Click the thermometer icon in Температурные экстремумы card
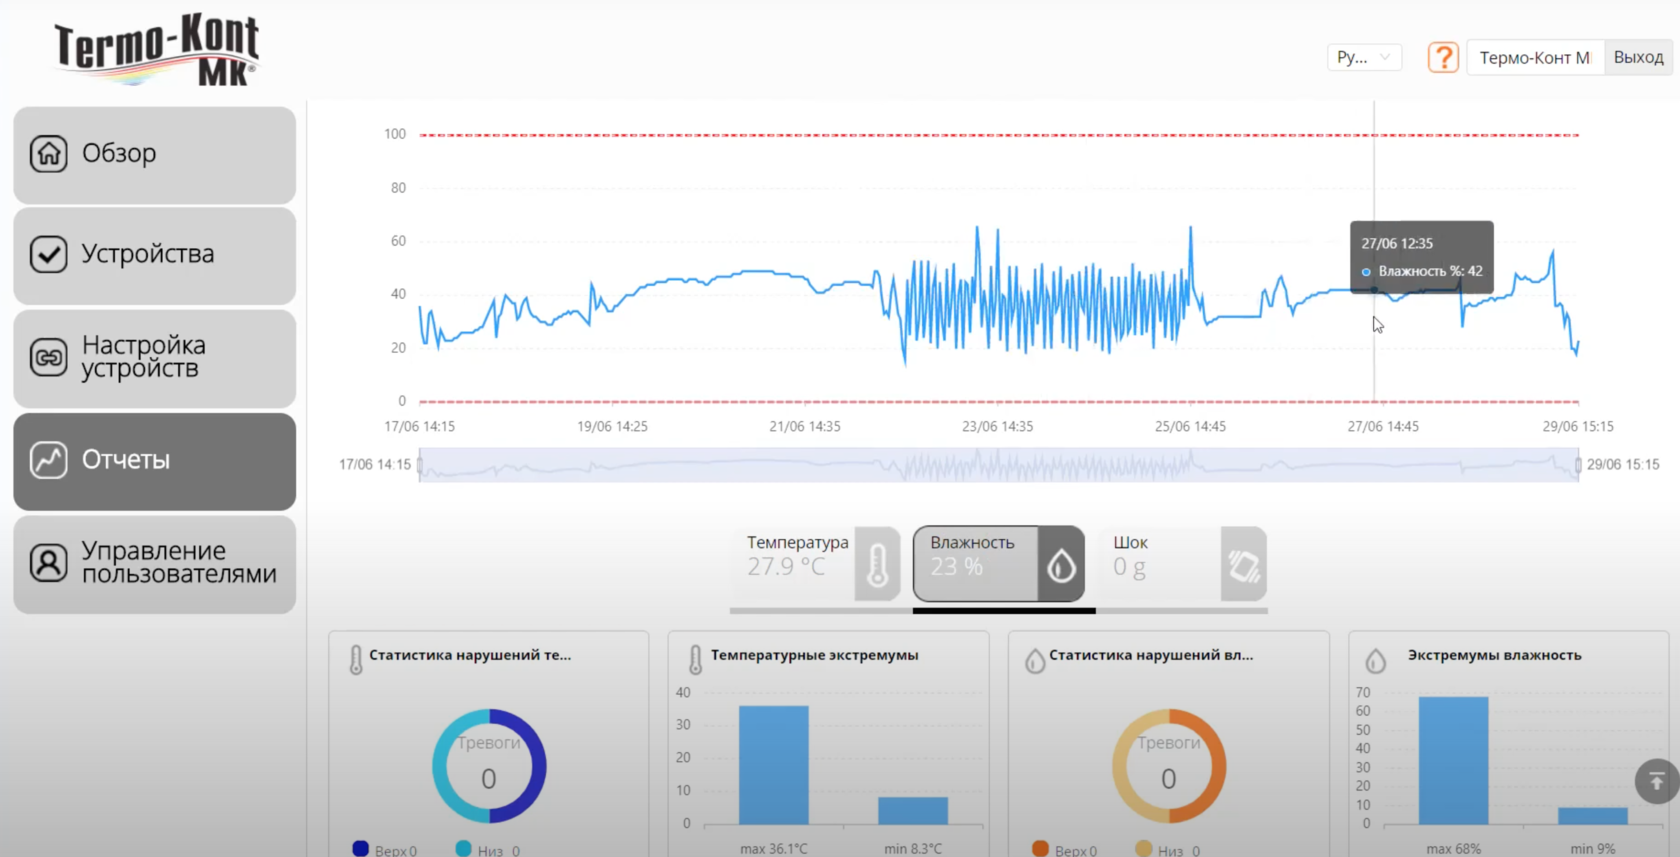The image size is (1680, 857). 695,659
